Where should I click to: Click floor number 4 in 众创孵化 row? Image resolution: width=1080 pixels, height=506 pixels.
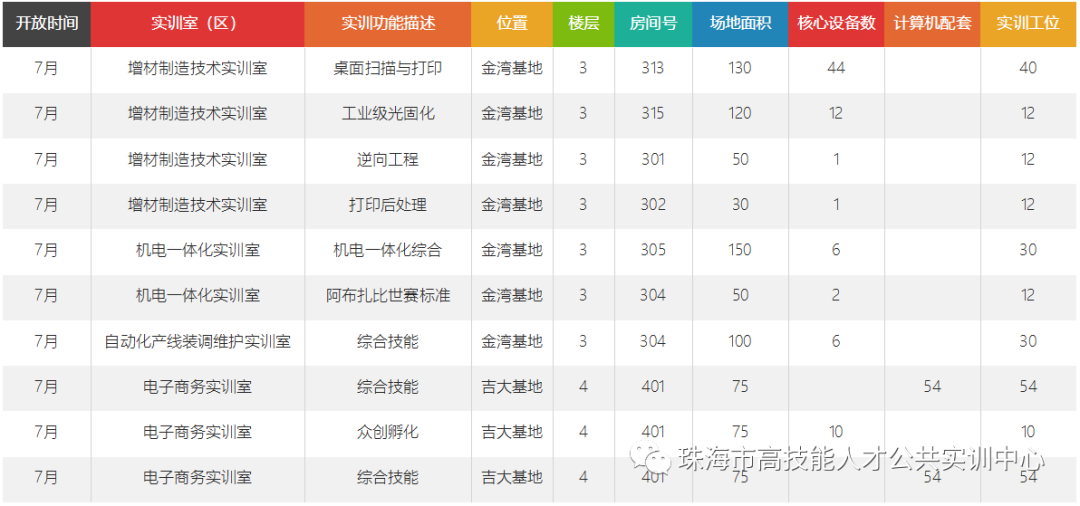point(583,432)
